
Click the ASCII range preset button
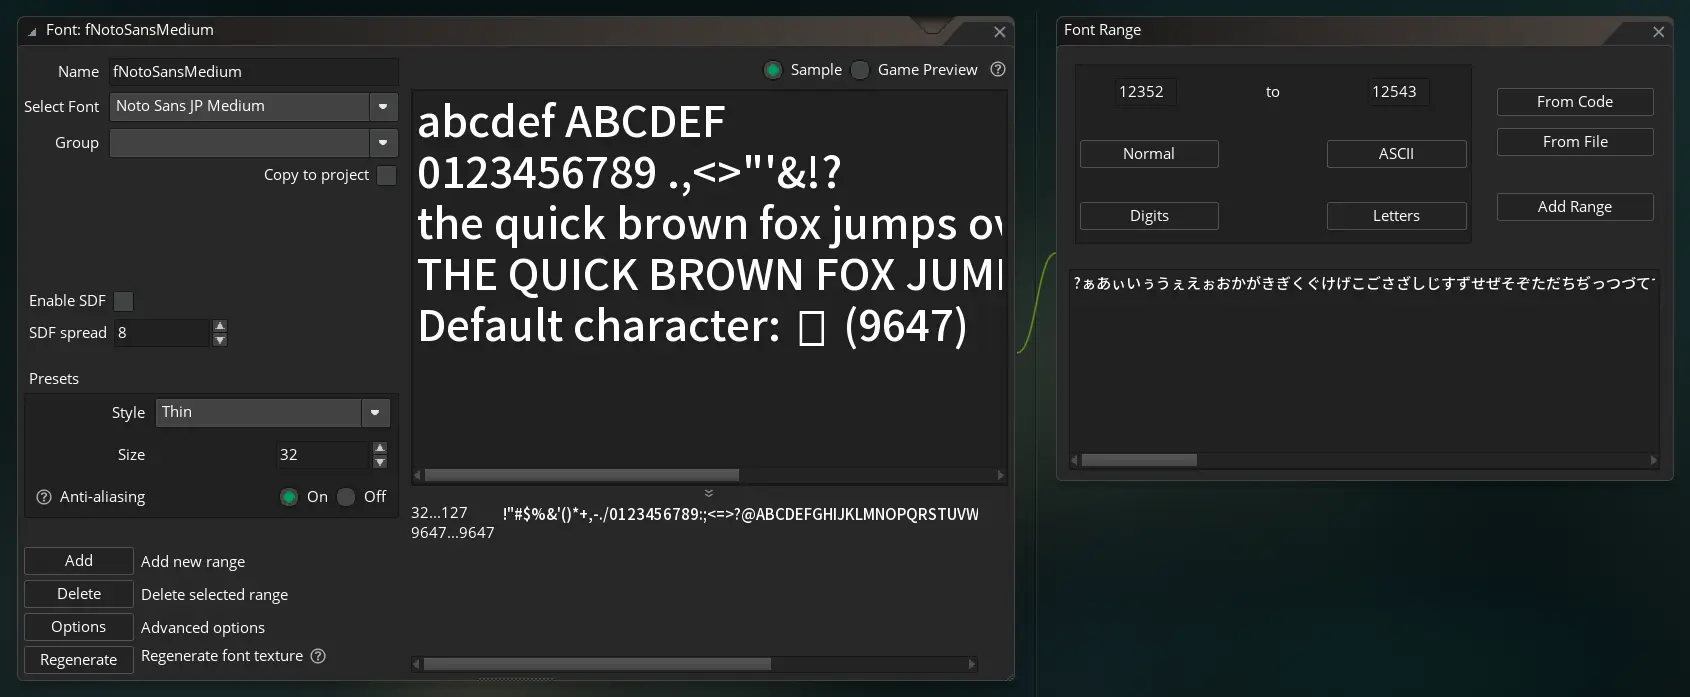point(1396,154)
